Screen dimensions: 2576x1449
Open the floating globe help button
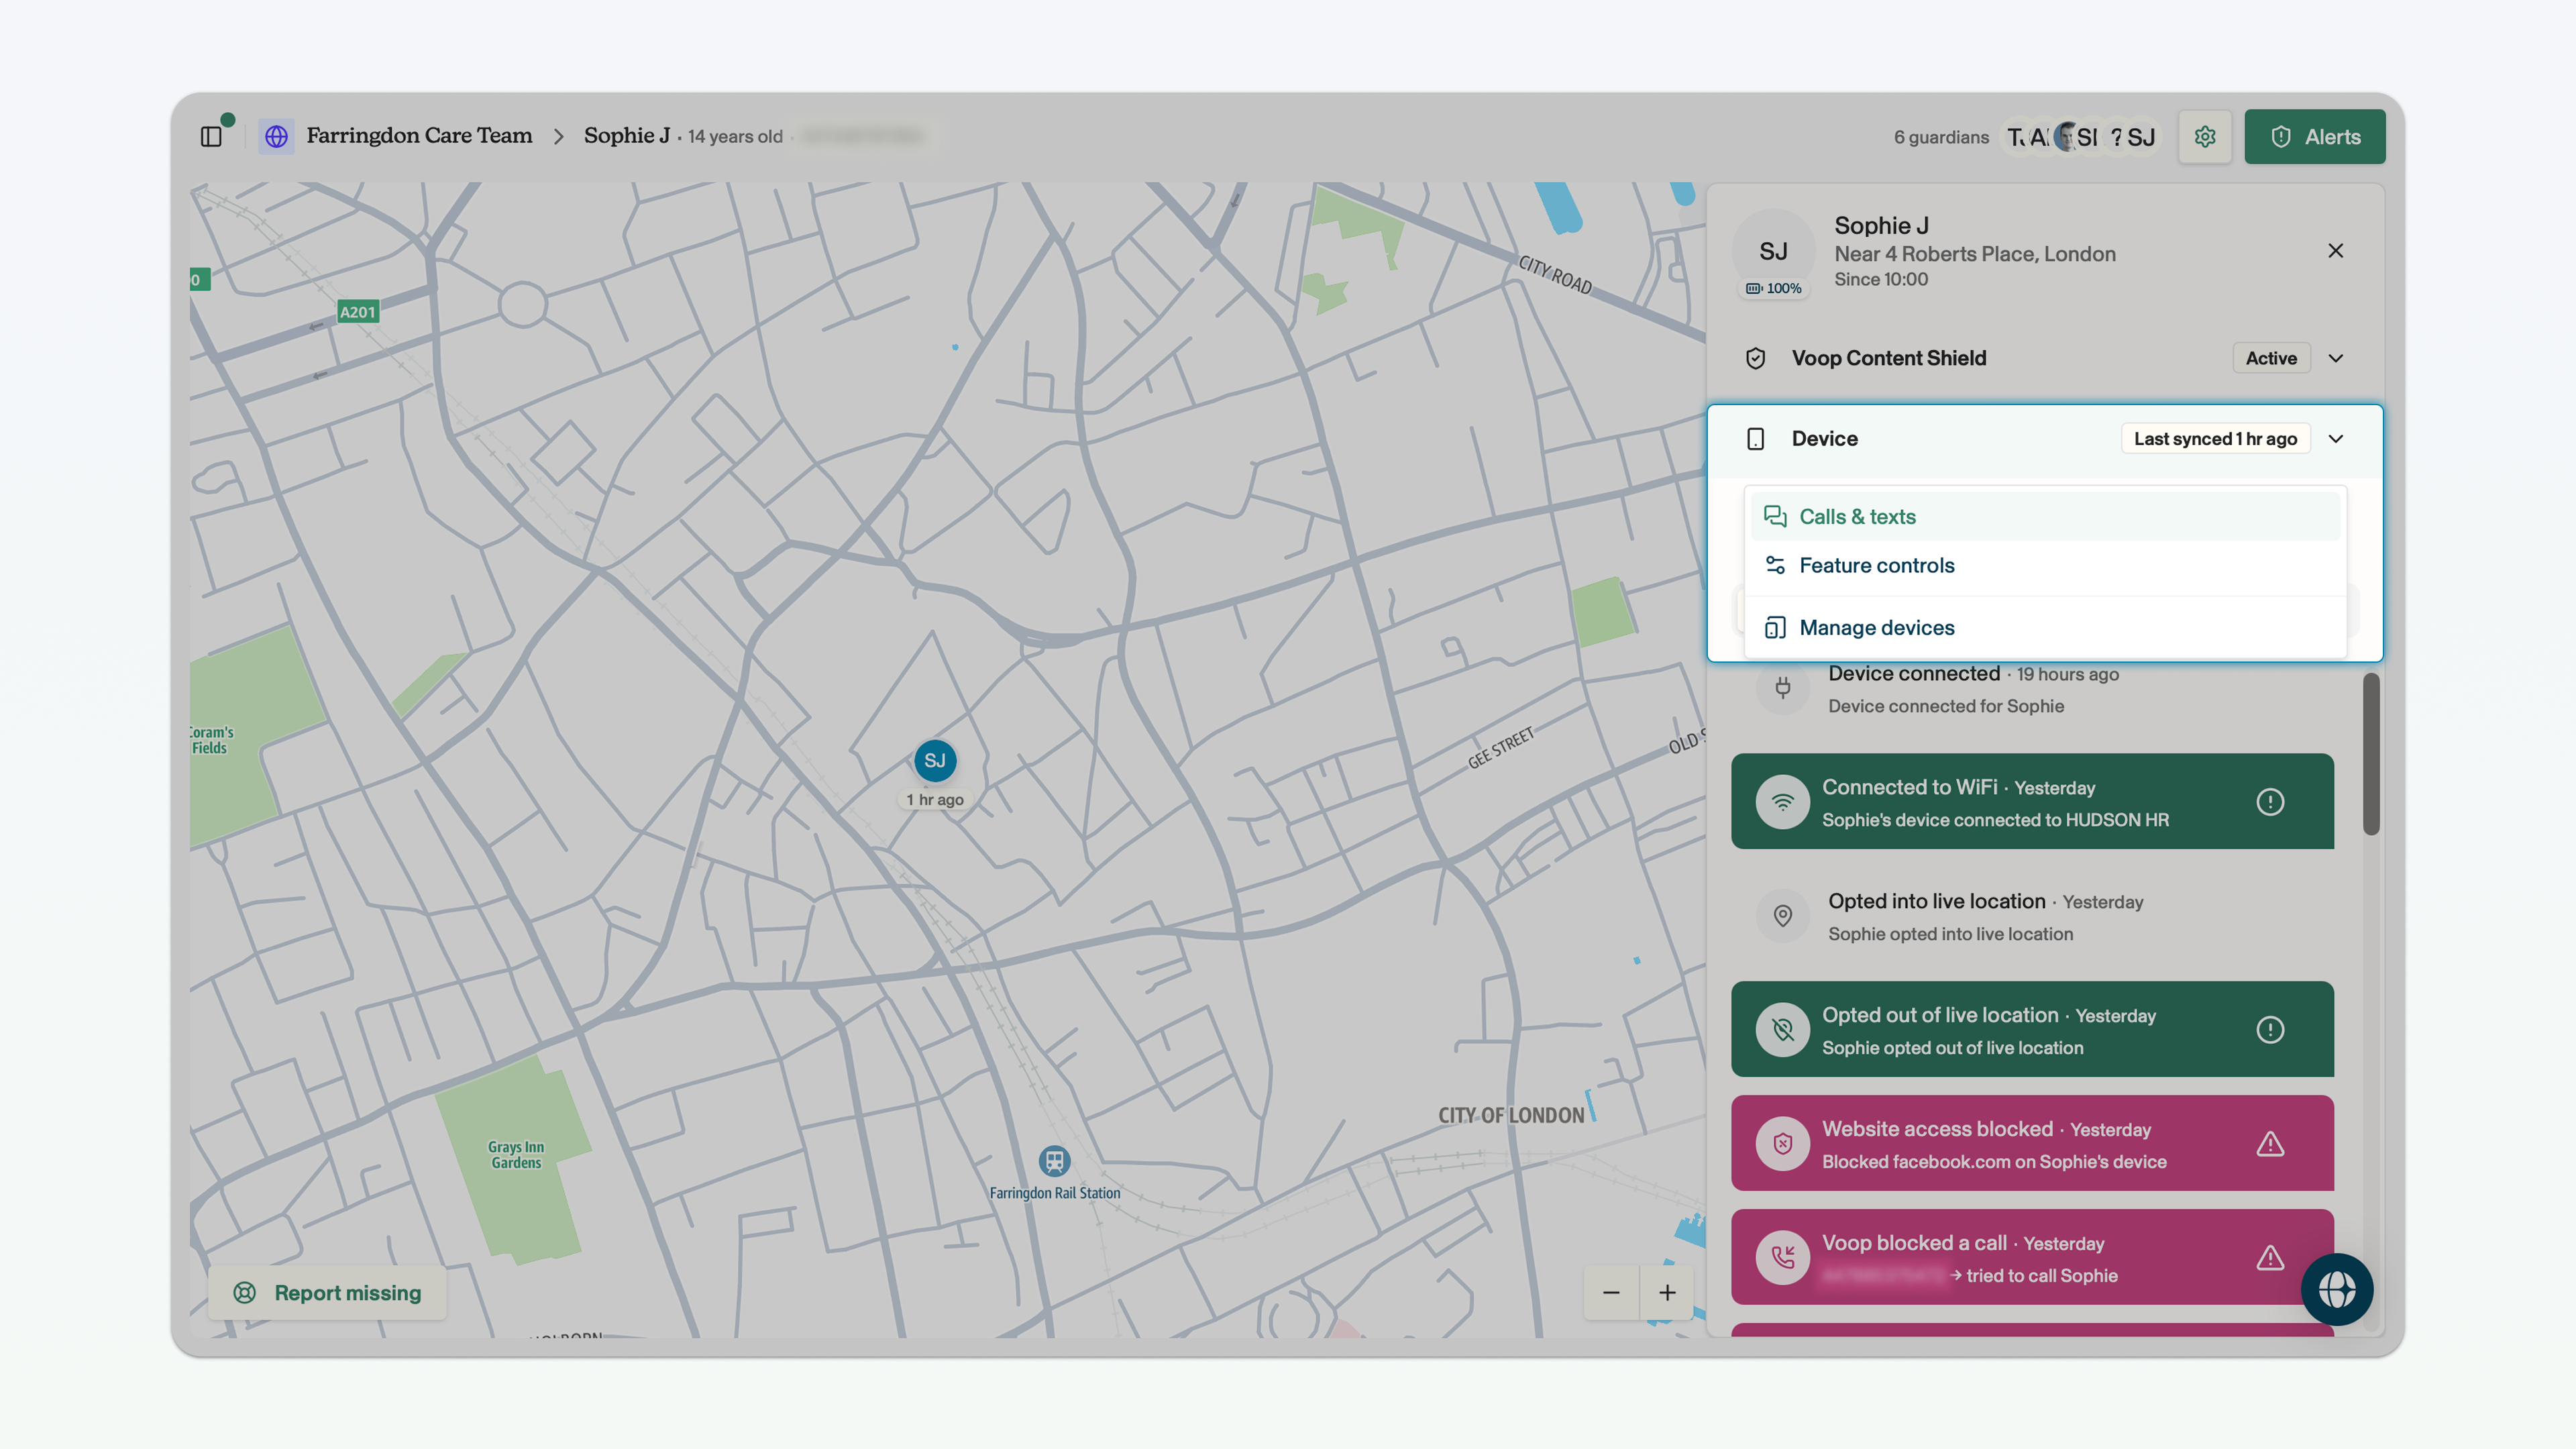tap(2336, 1290)
